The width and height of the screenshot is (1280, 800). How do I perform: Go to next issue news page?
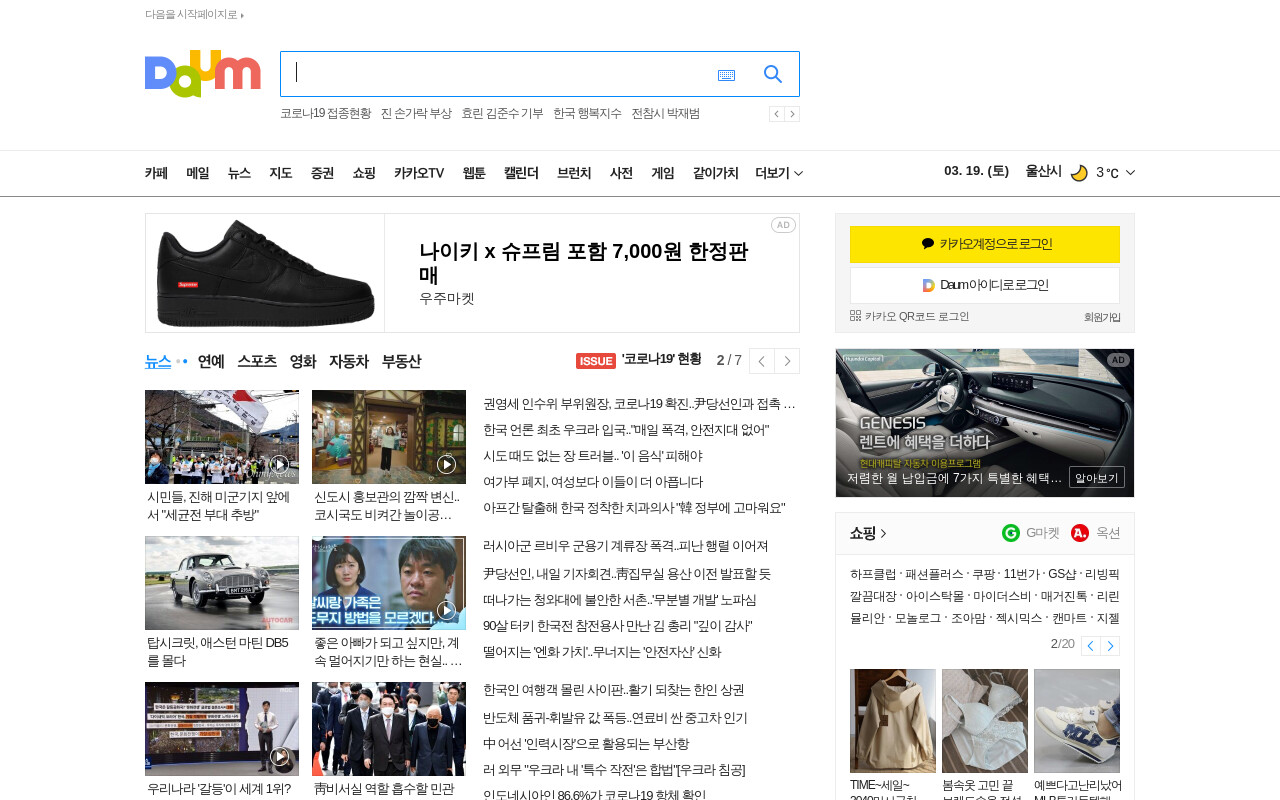(x=787, y=361)
